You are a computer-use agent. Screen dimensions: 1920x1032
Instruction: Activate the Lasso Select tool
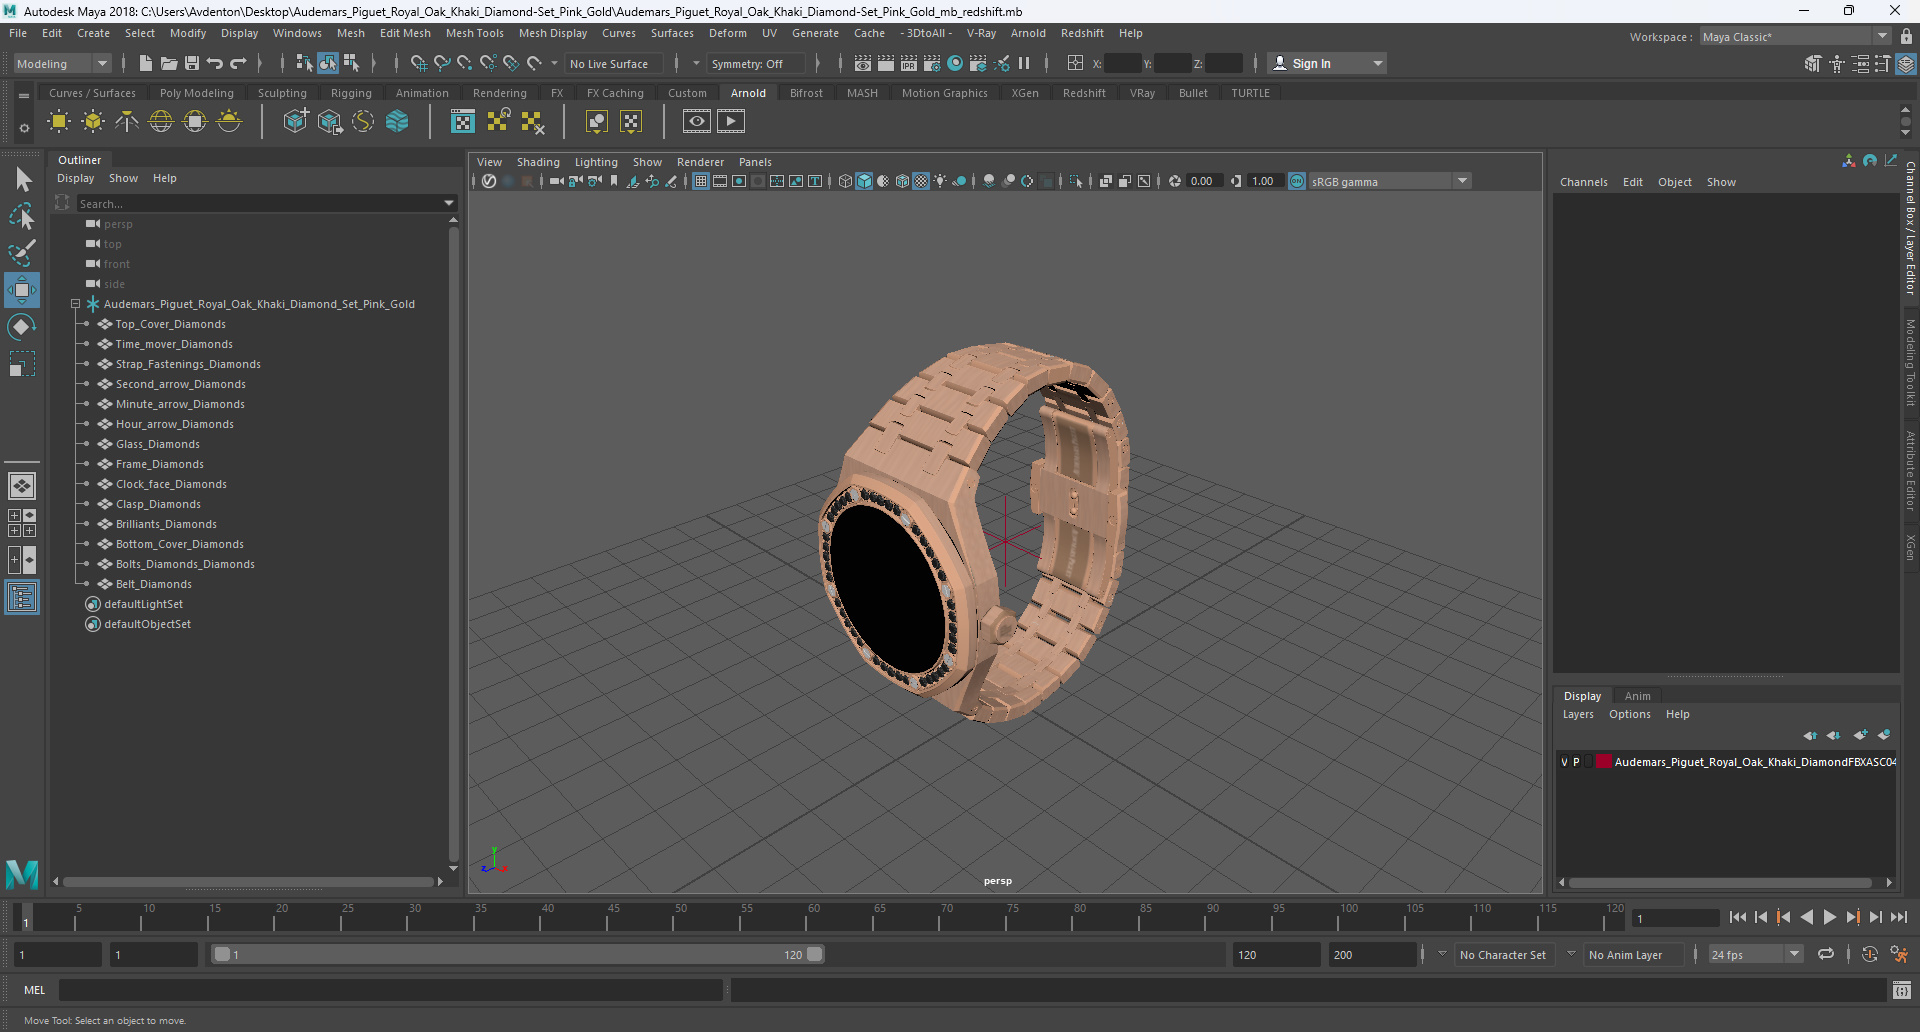coord(22,216)
